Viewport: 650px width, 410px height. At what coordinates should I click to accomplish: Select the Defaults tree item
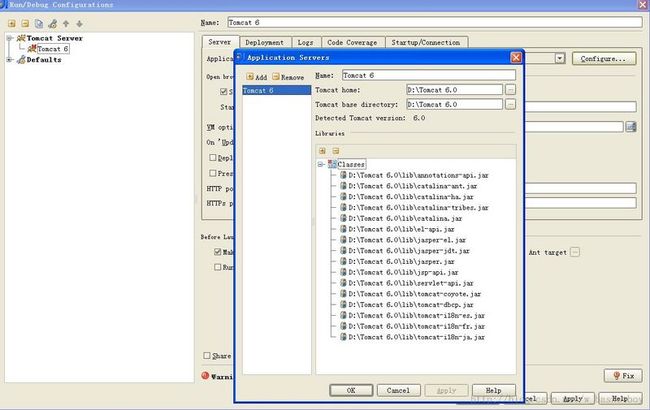(x=44, y=60)
